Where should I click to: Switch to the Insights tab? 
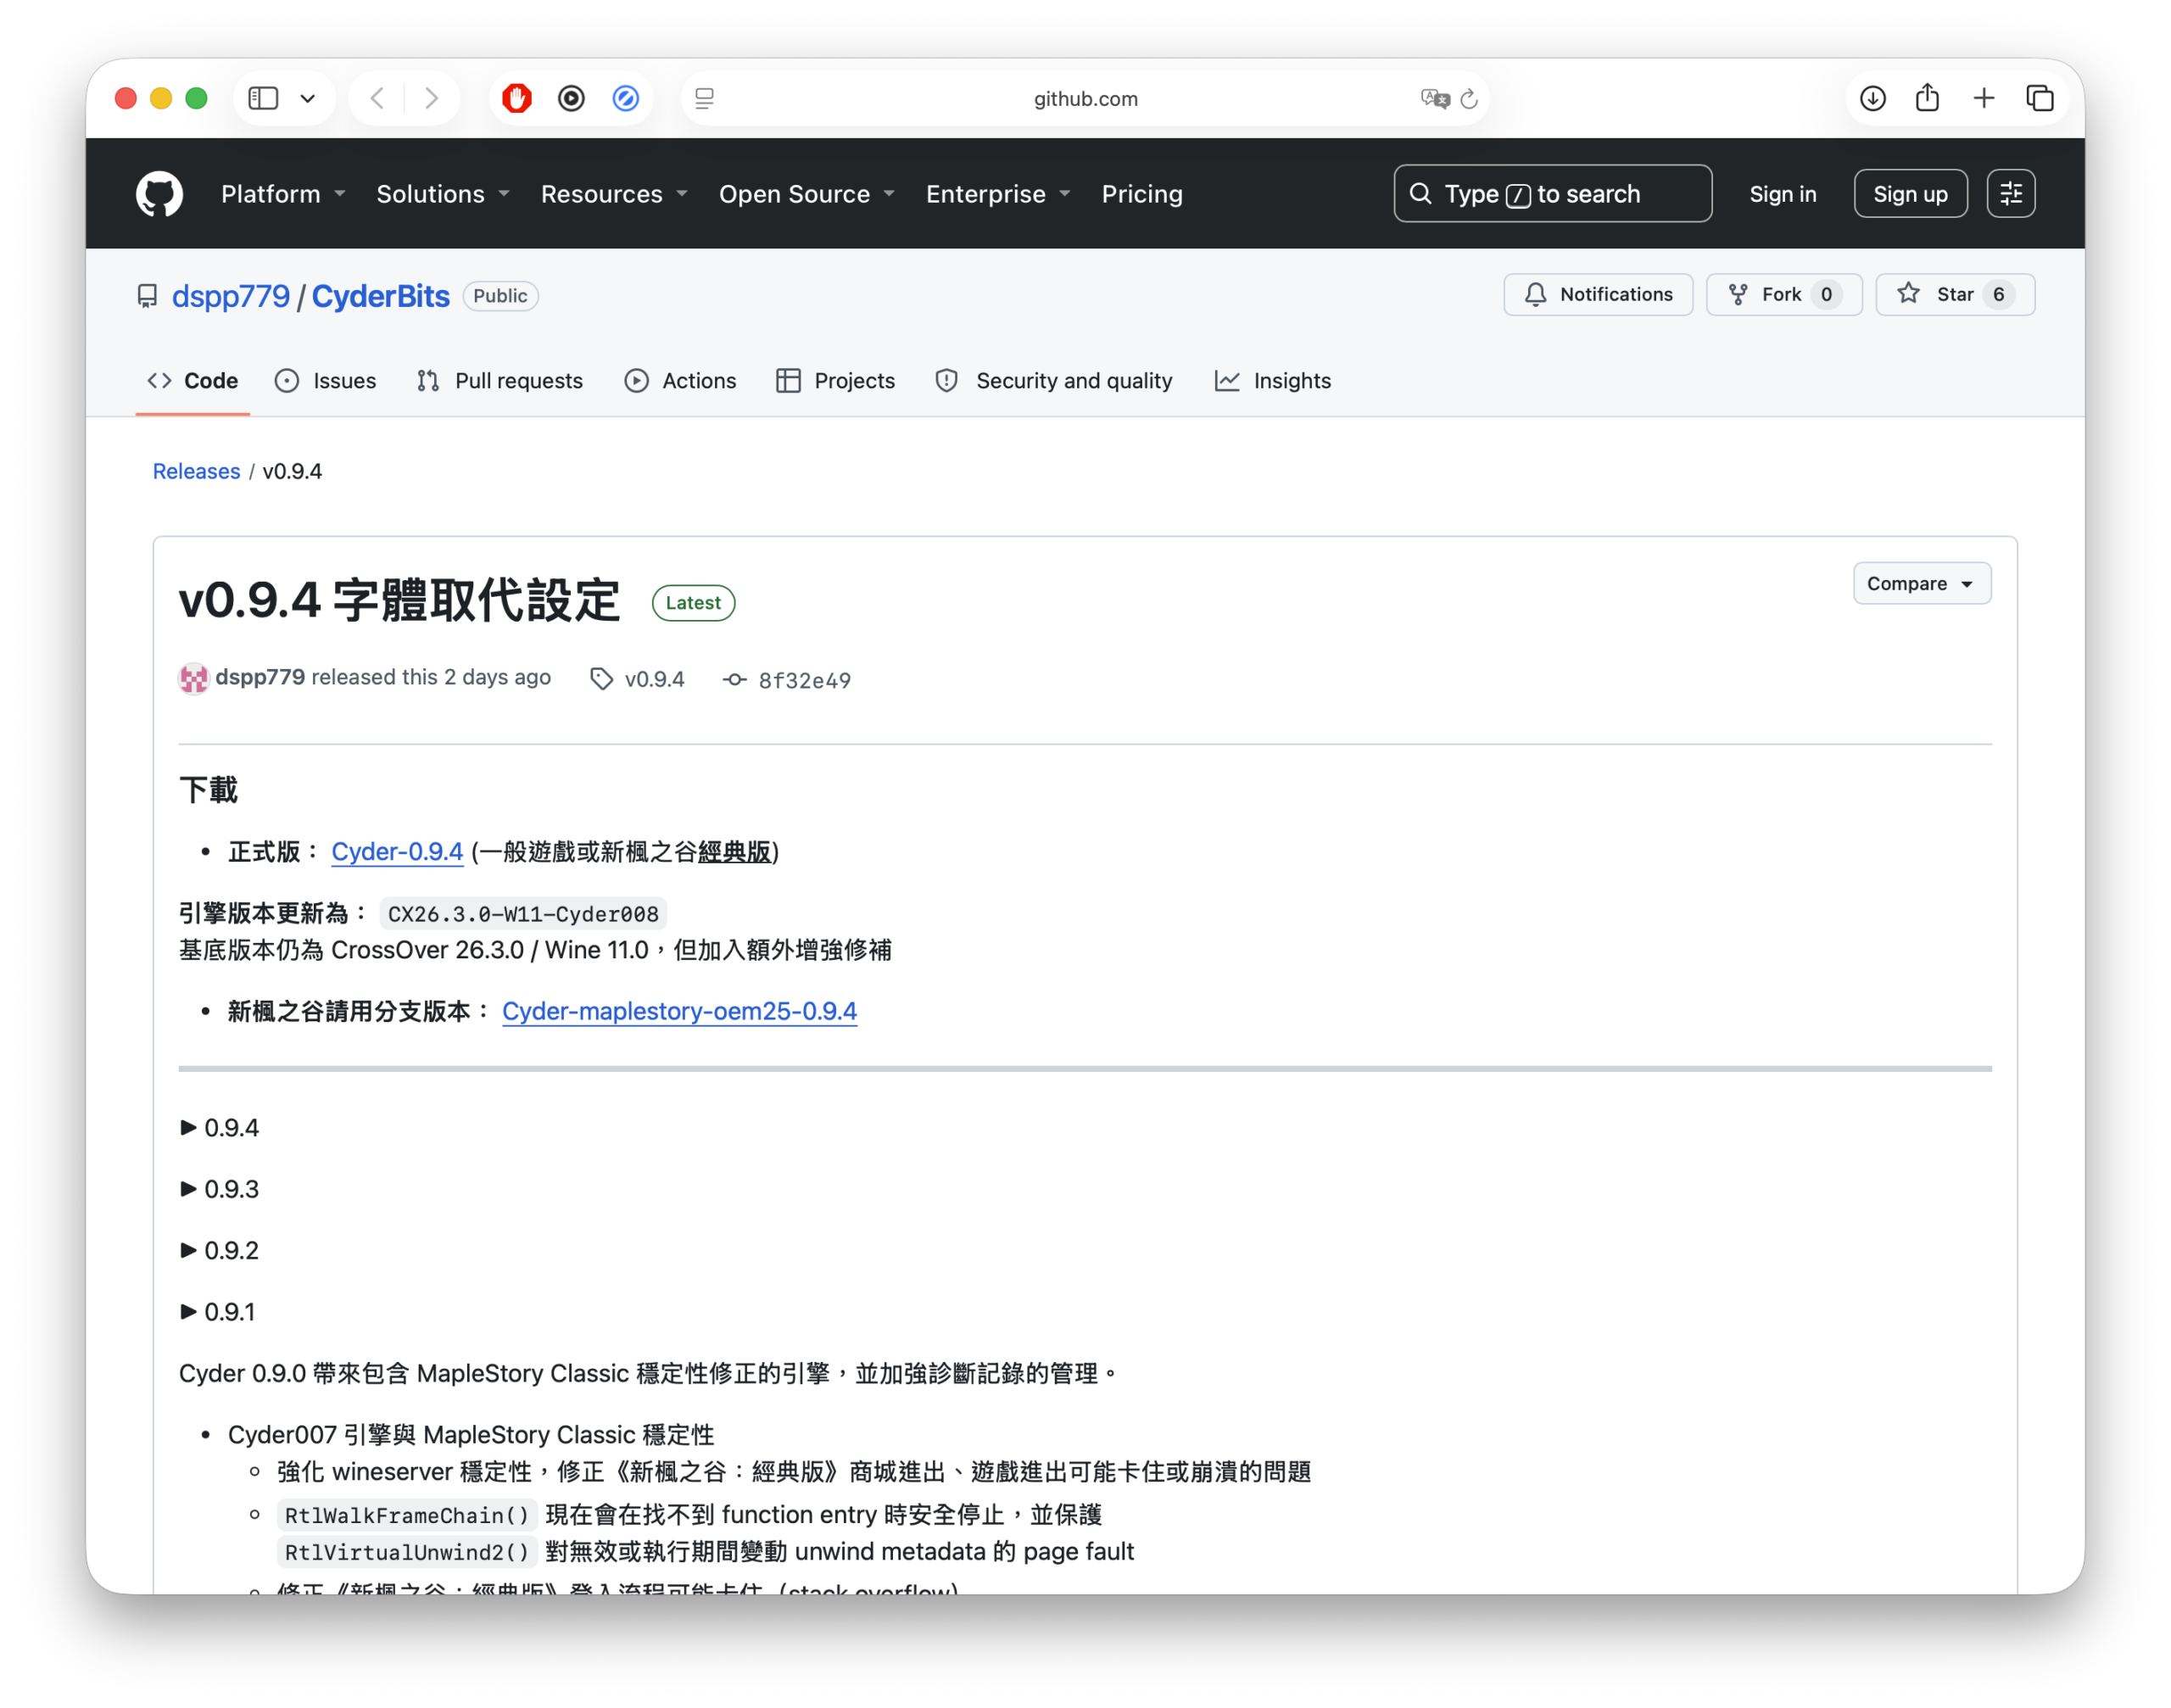point(1273,381)
